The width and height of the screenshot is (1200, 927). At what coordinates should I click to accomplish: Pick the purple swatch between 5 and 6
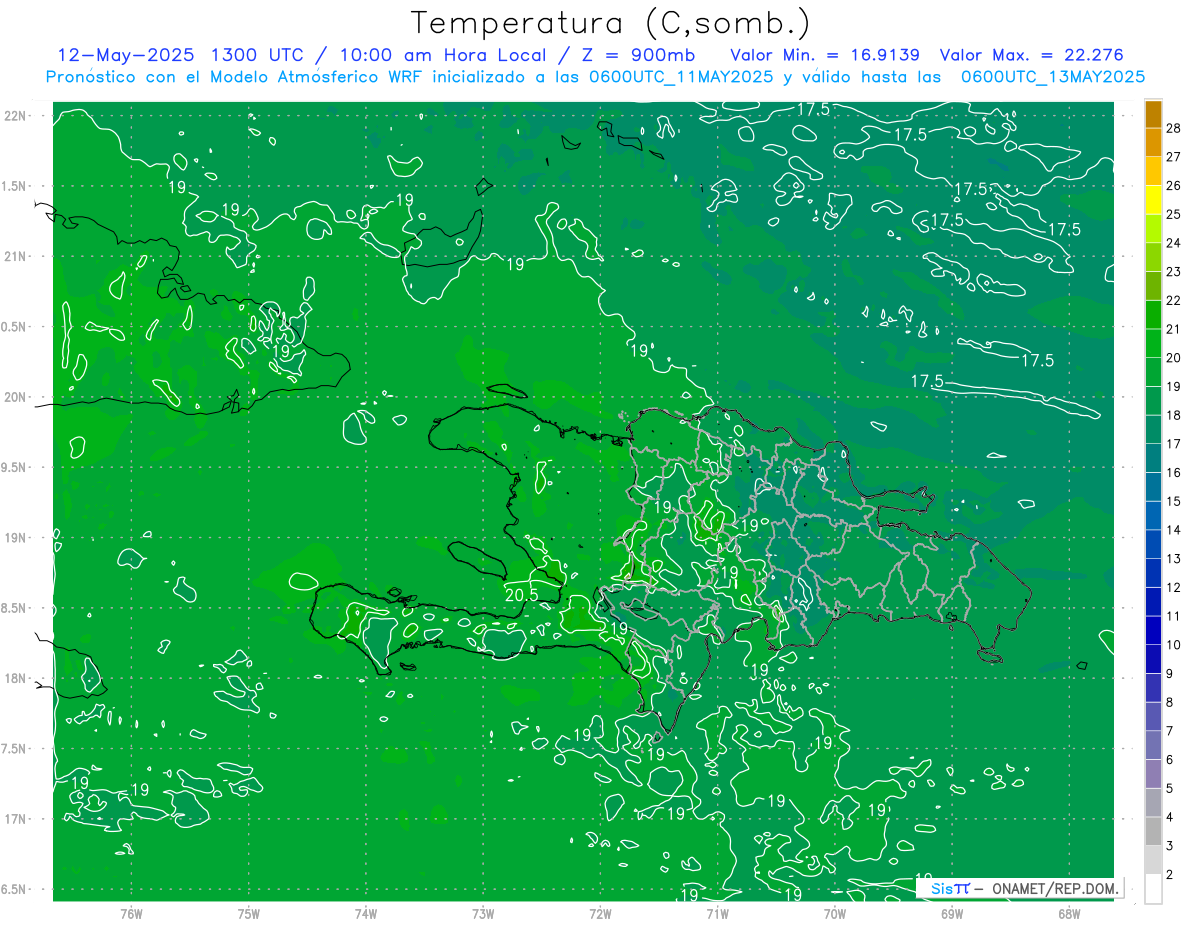1154,773
